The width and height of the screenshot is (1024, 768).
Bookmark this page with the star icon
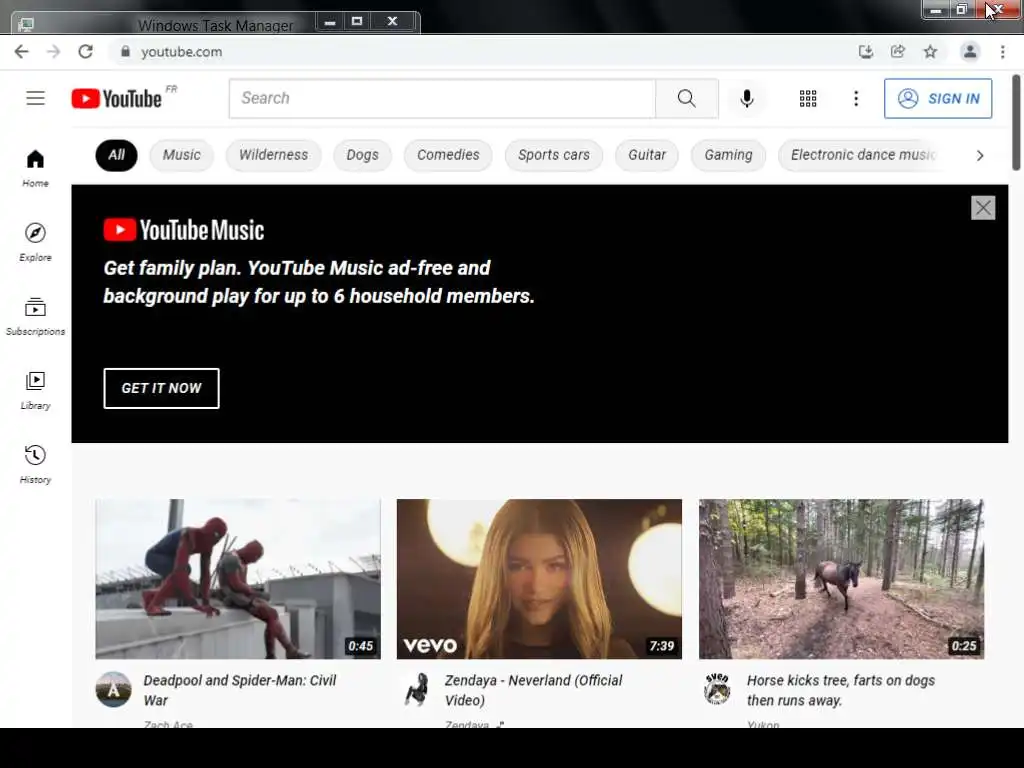[930, 52]
